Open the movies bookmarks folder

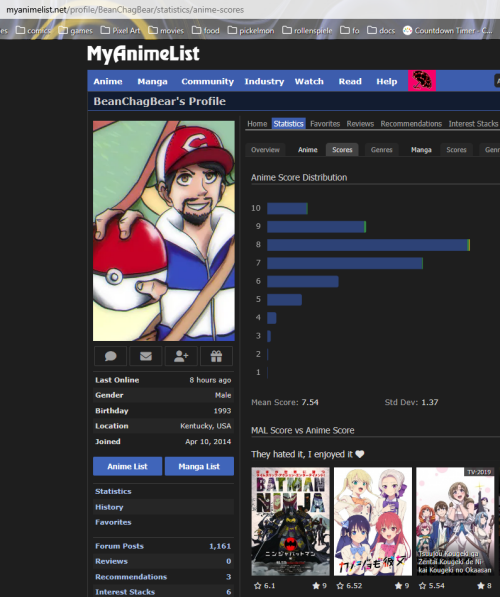[166, 30]
